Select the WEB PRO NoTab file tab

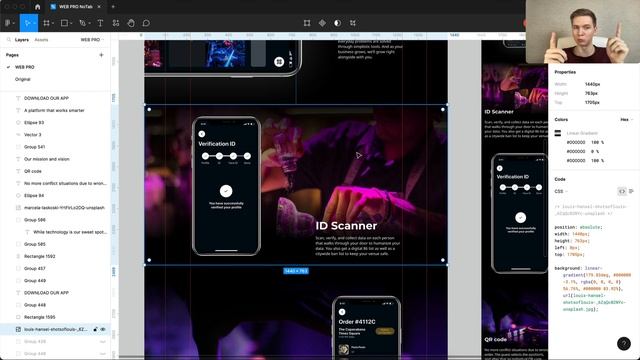(76, 7)
